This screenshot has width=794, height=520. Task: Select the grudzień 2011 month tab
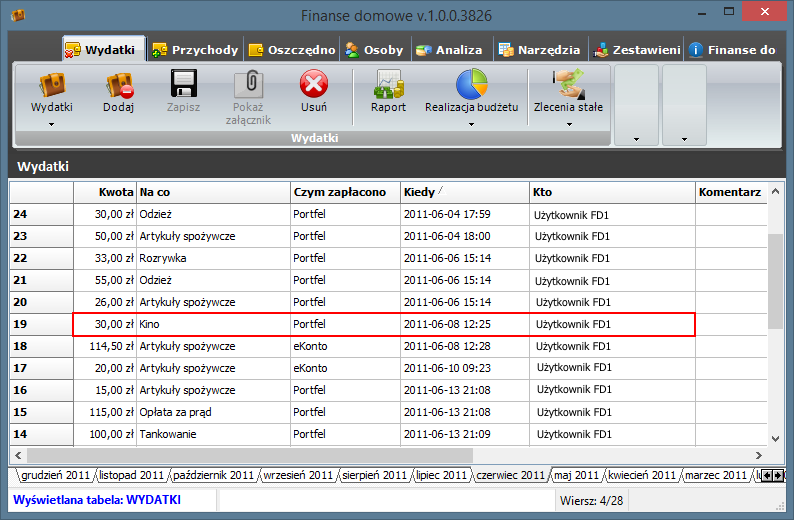54,475
